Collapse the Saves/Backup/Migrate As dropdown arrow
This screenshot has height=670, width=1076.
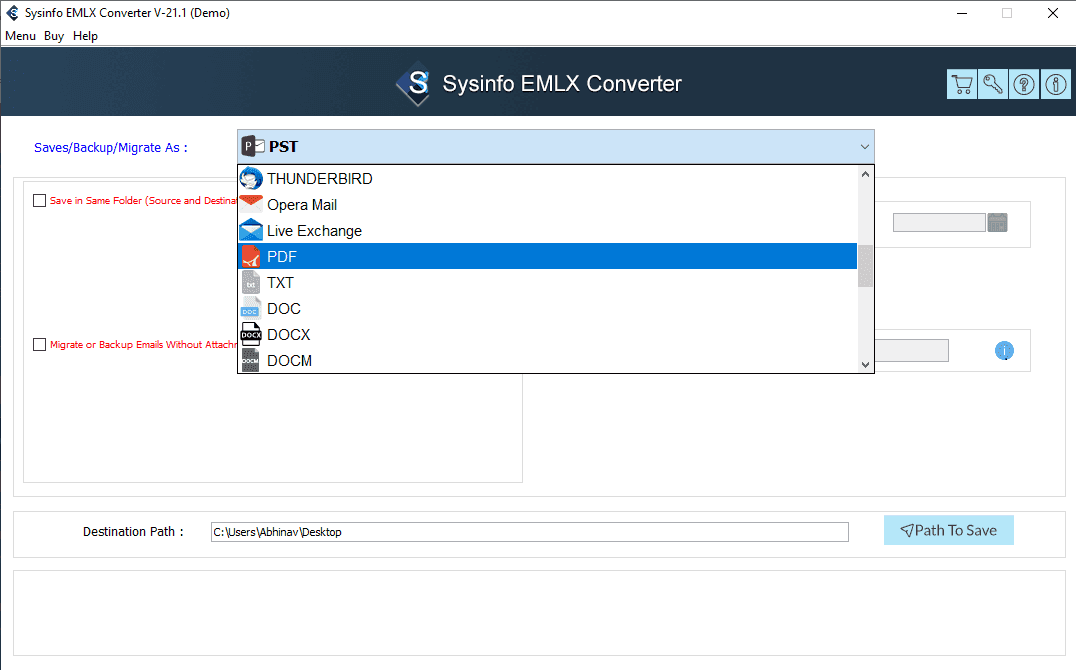(865, 147)
